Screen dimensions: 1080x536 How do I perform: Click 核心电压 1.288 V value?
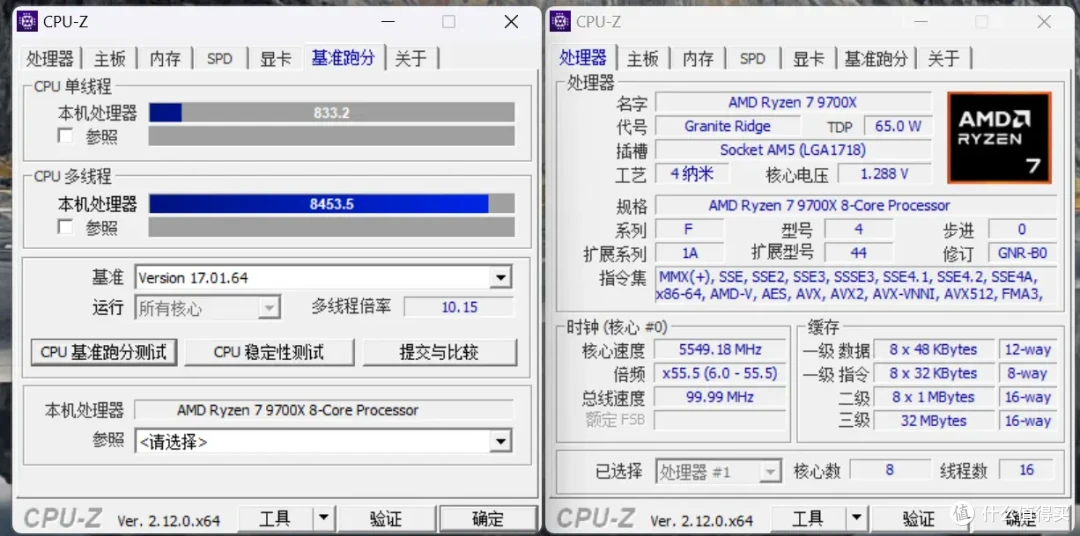884,174
